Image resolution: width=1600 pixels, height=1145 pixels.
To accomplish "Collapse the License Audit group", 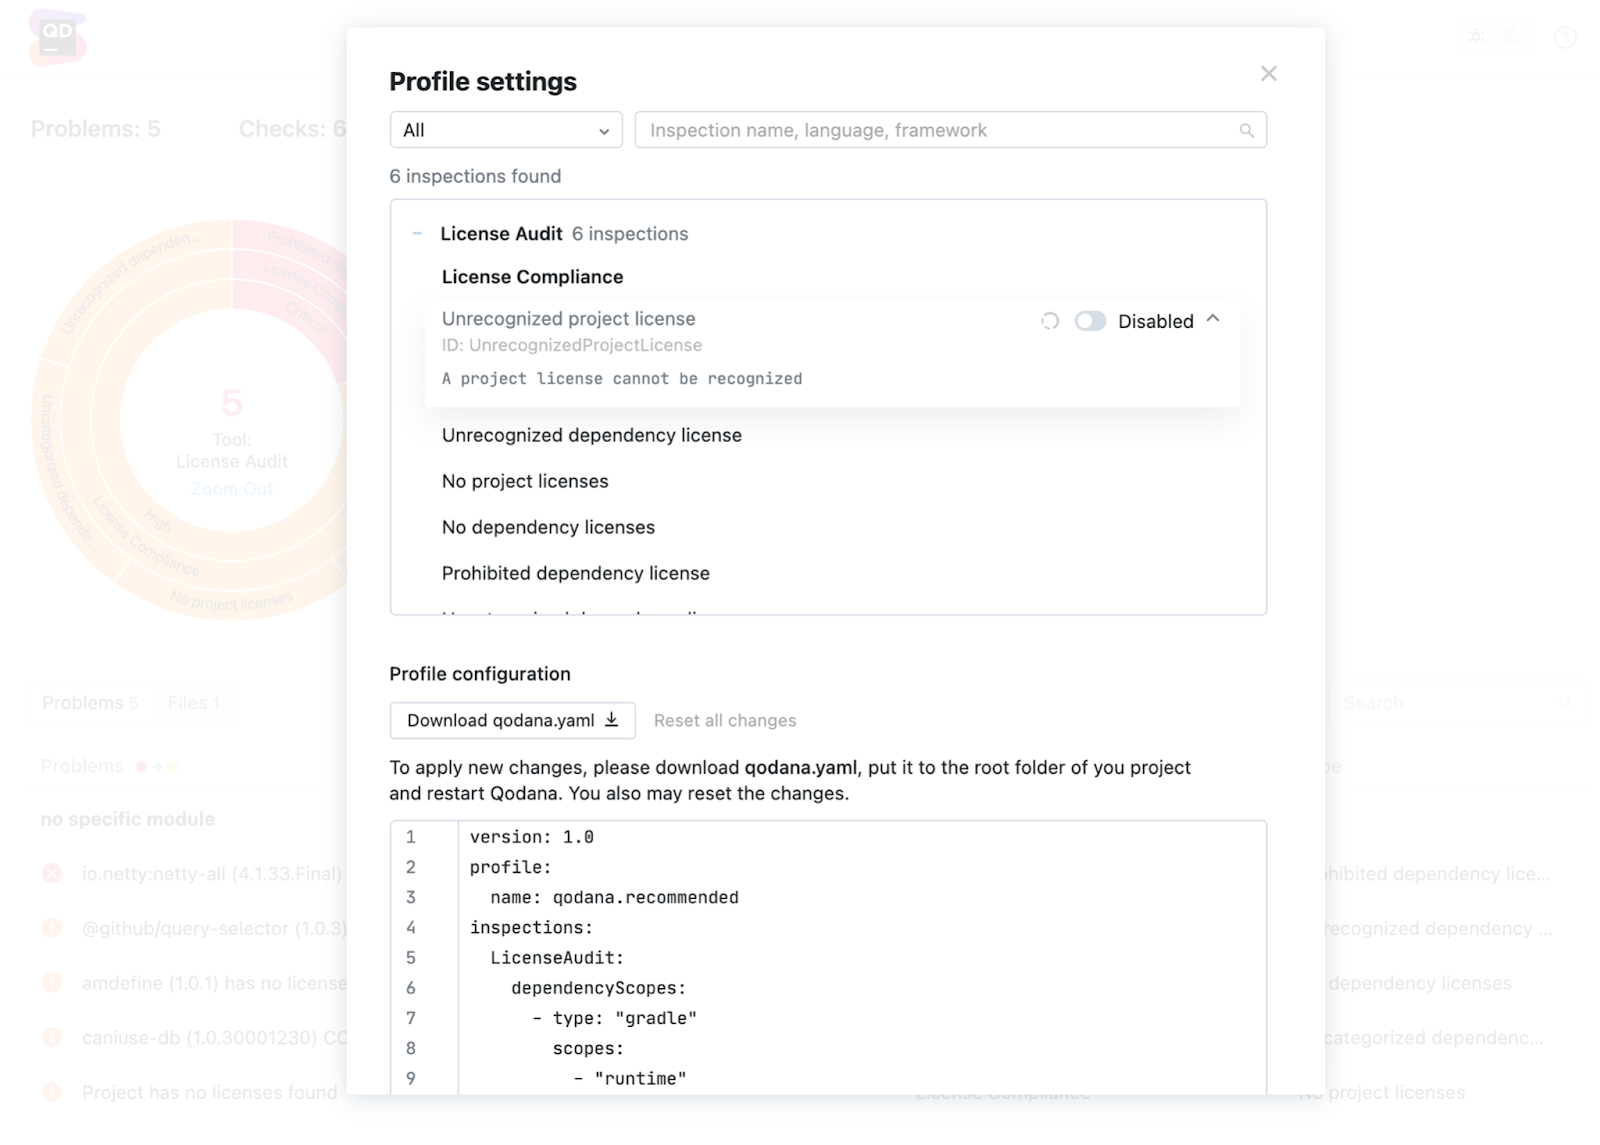I will (417, 234).
